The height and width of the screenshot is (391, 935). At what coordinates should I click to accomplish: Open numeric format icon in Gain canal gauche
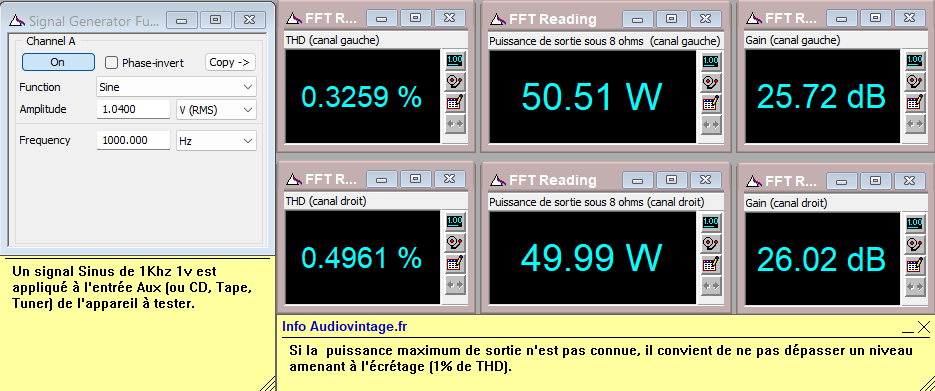[915, 60]
